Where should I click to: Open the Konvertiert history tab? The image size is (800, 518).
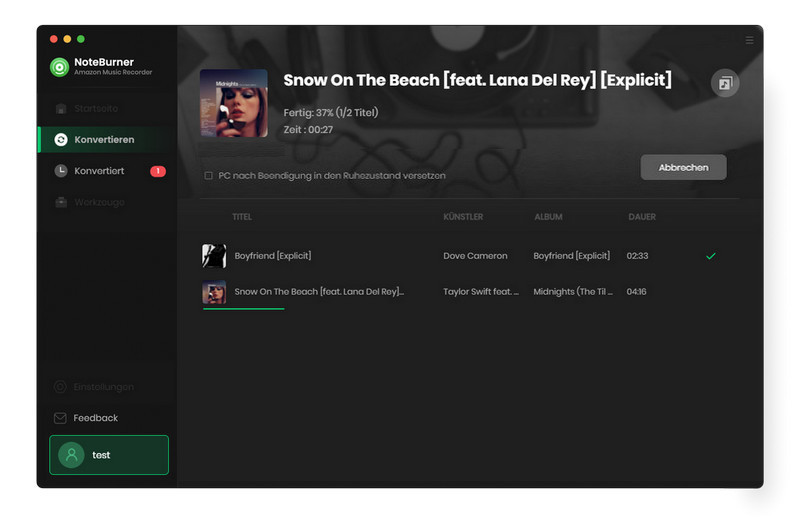[106, 171]
